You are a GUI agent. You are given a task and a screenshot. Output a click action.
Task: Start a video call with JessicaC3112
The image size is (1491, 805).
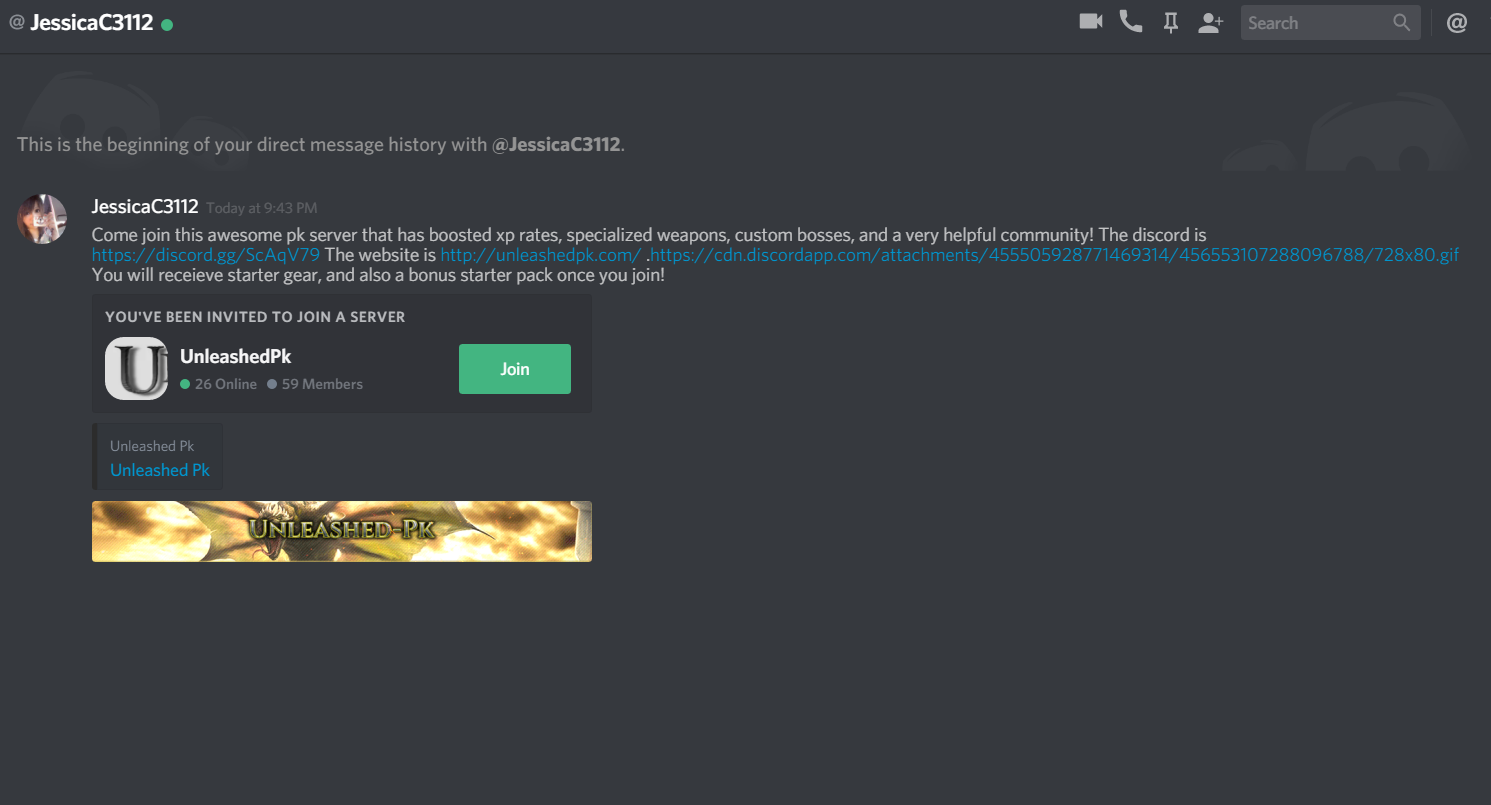1090,21
